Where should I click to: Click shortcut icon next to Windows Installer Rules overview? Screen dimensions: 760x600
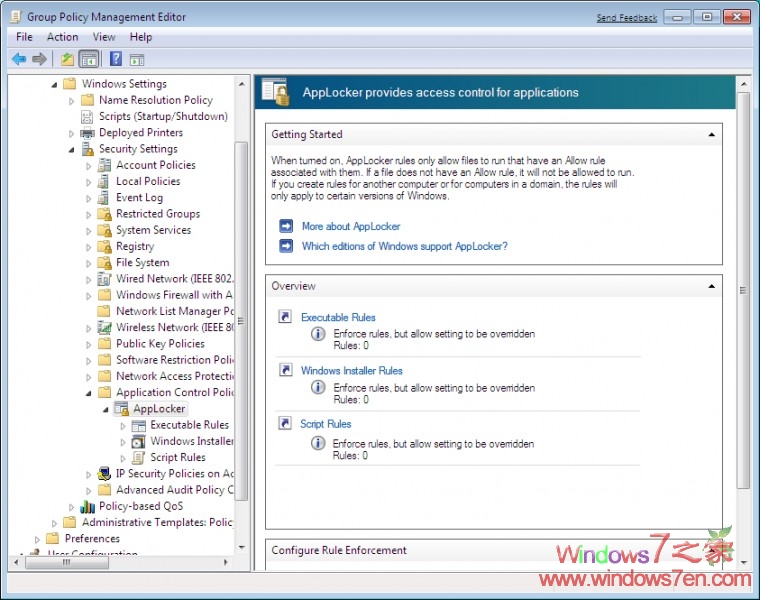point(285,370)
